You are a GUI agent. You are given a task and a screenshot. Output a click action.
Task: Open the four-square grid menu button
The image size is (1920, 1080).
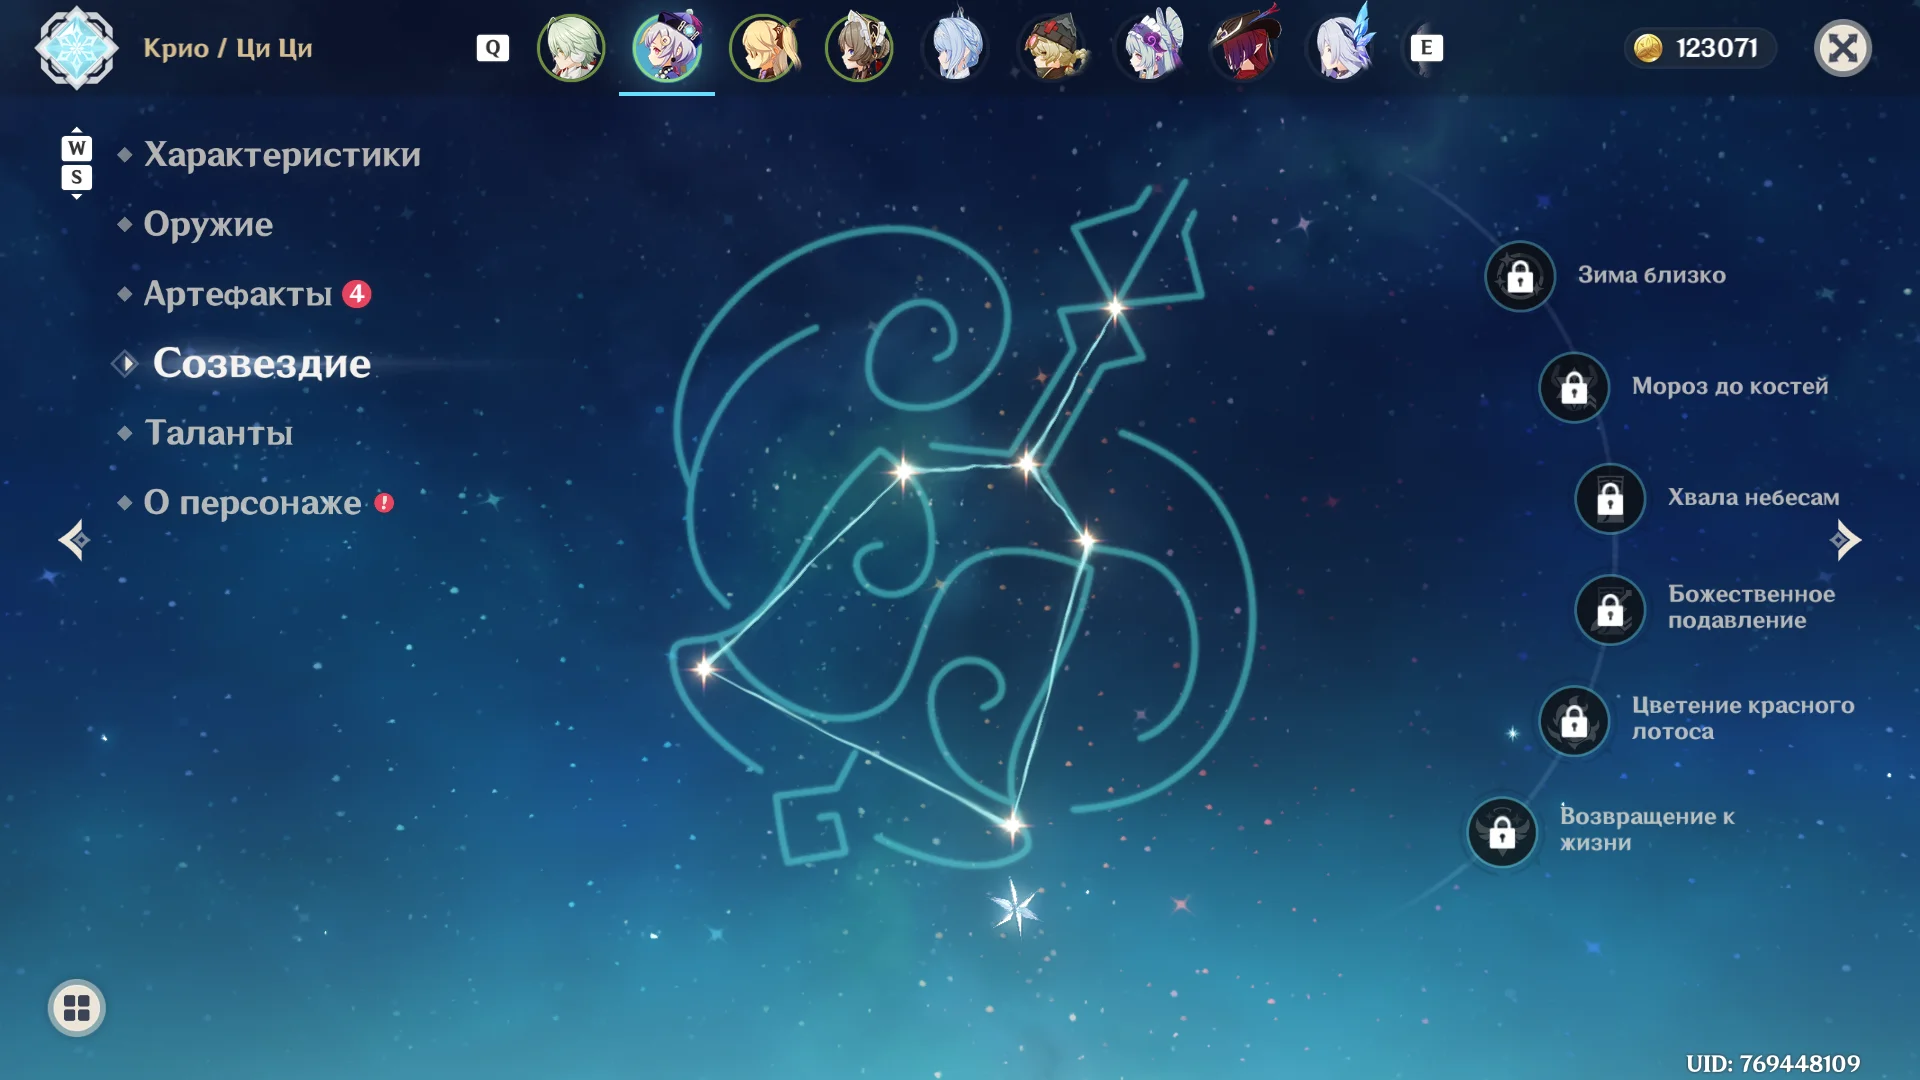pos(77,1008)
